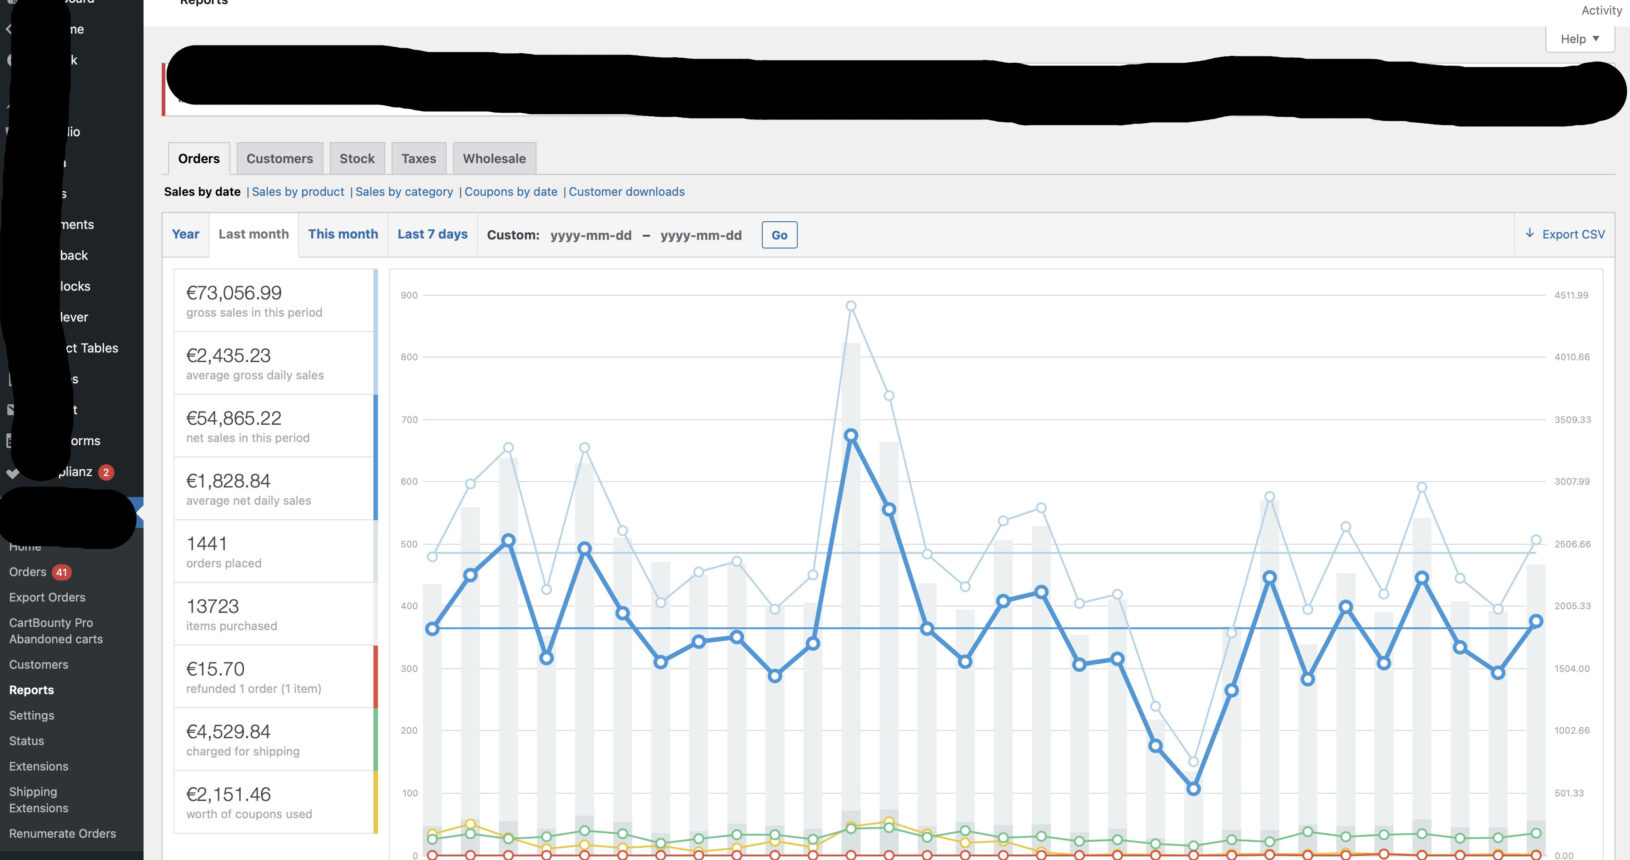
Task: Open Sales by product report
Action: point(298,192)
